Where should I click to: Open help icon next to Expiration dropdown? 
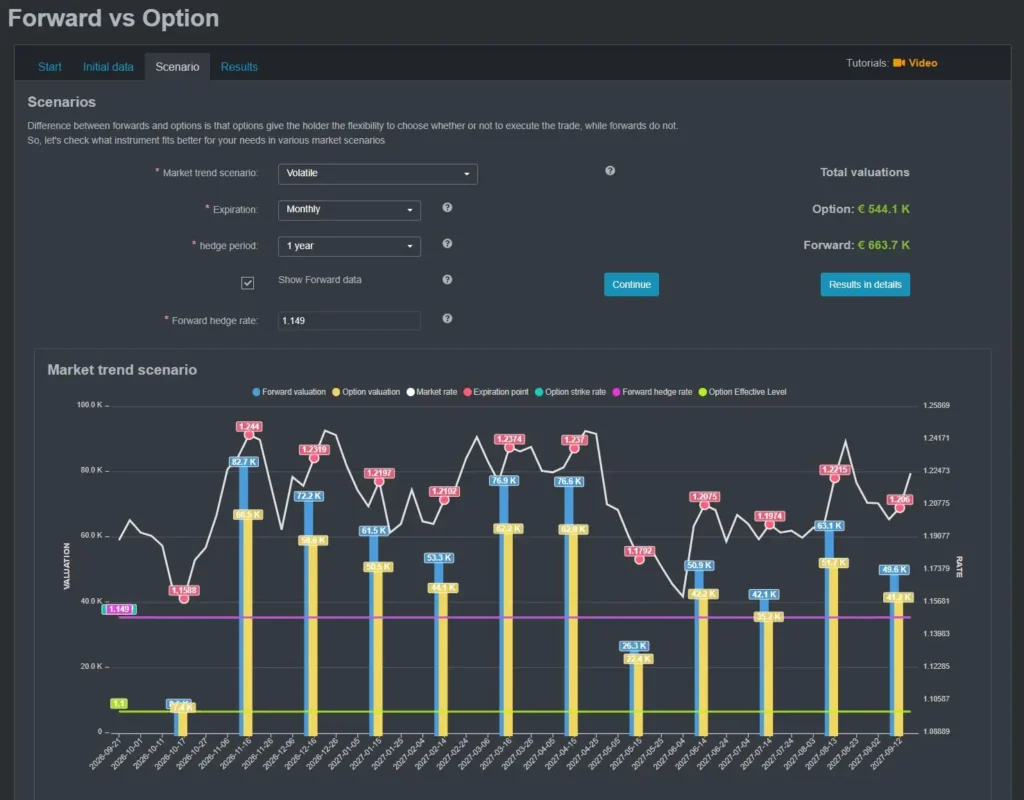447,208
